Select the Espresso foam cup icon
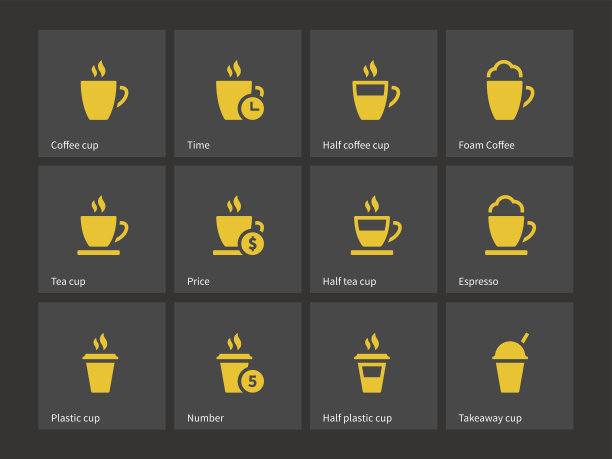This screenshot has width=612, height=459. (511, 225)
